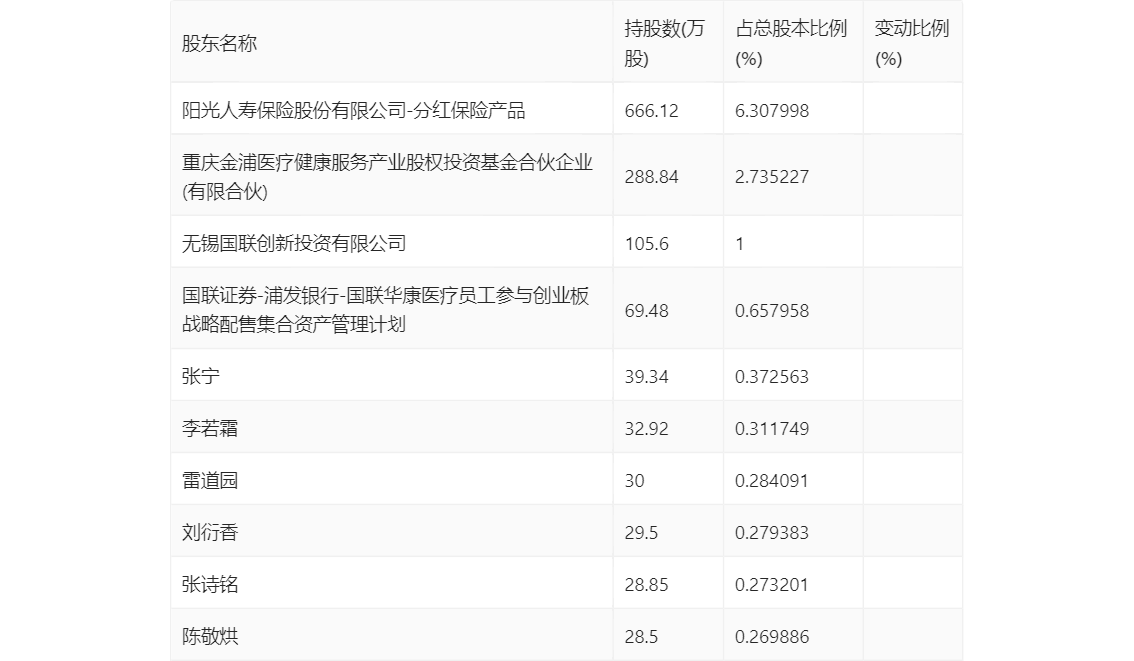Click shareholder name 陈敬烘
Screen dimensions: 1134x661
210,637
